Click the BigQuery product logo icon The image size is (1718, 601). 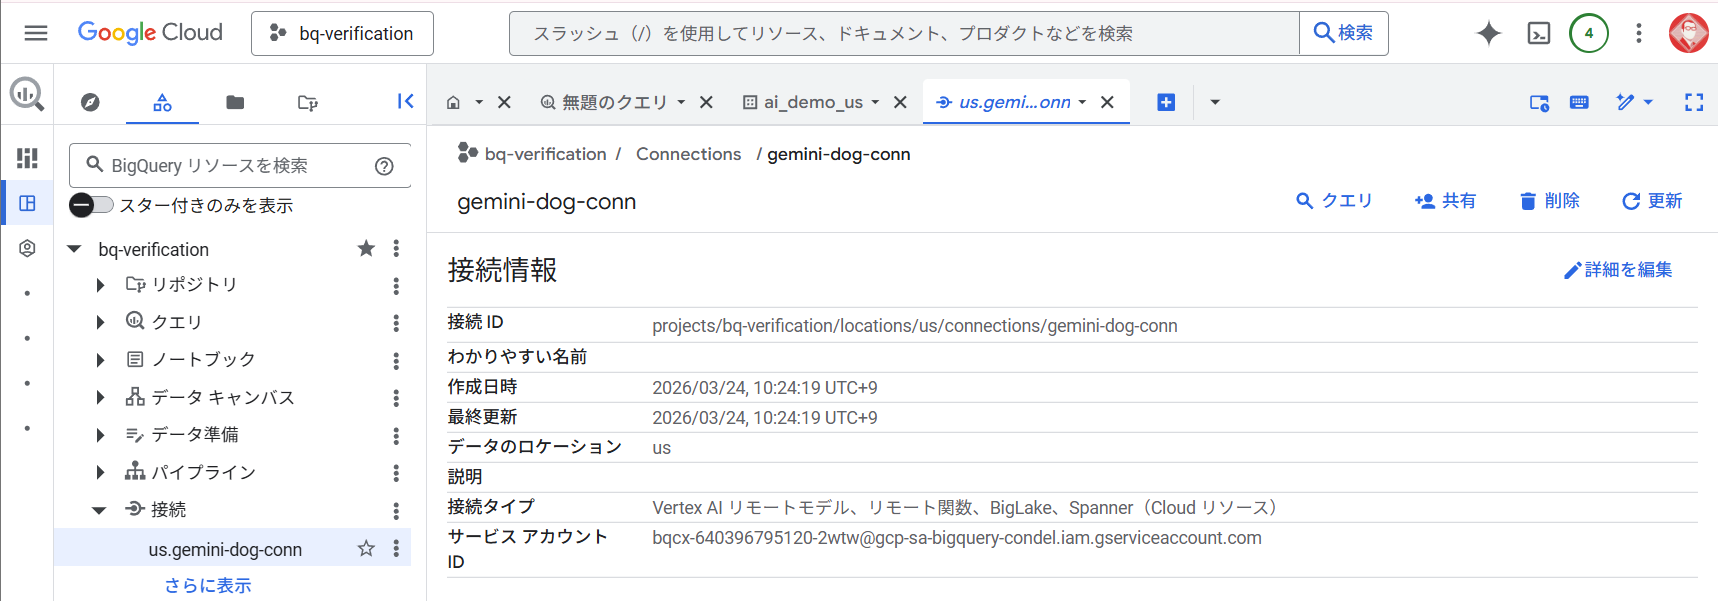pyautogui.click(x=27, y=94)
